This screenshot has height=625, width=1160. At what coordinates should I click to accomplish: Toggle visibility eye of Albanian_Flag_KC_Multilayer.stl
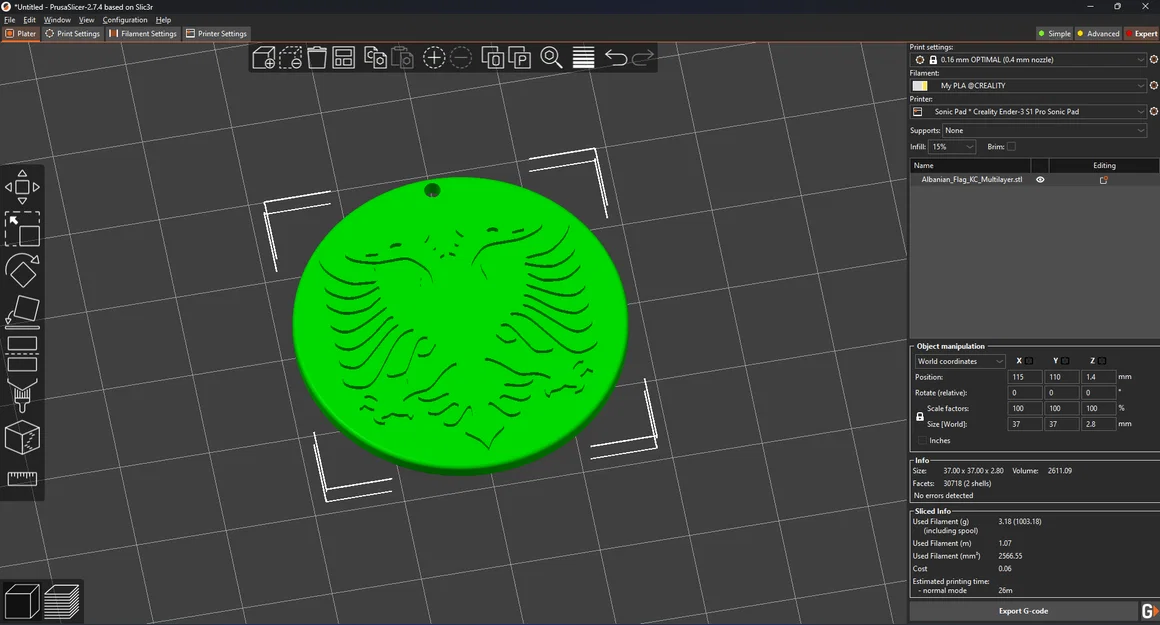[1039, 180]
